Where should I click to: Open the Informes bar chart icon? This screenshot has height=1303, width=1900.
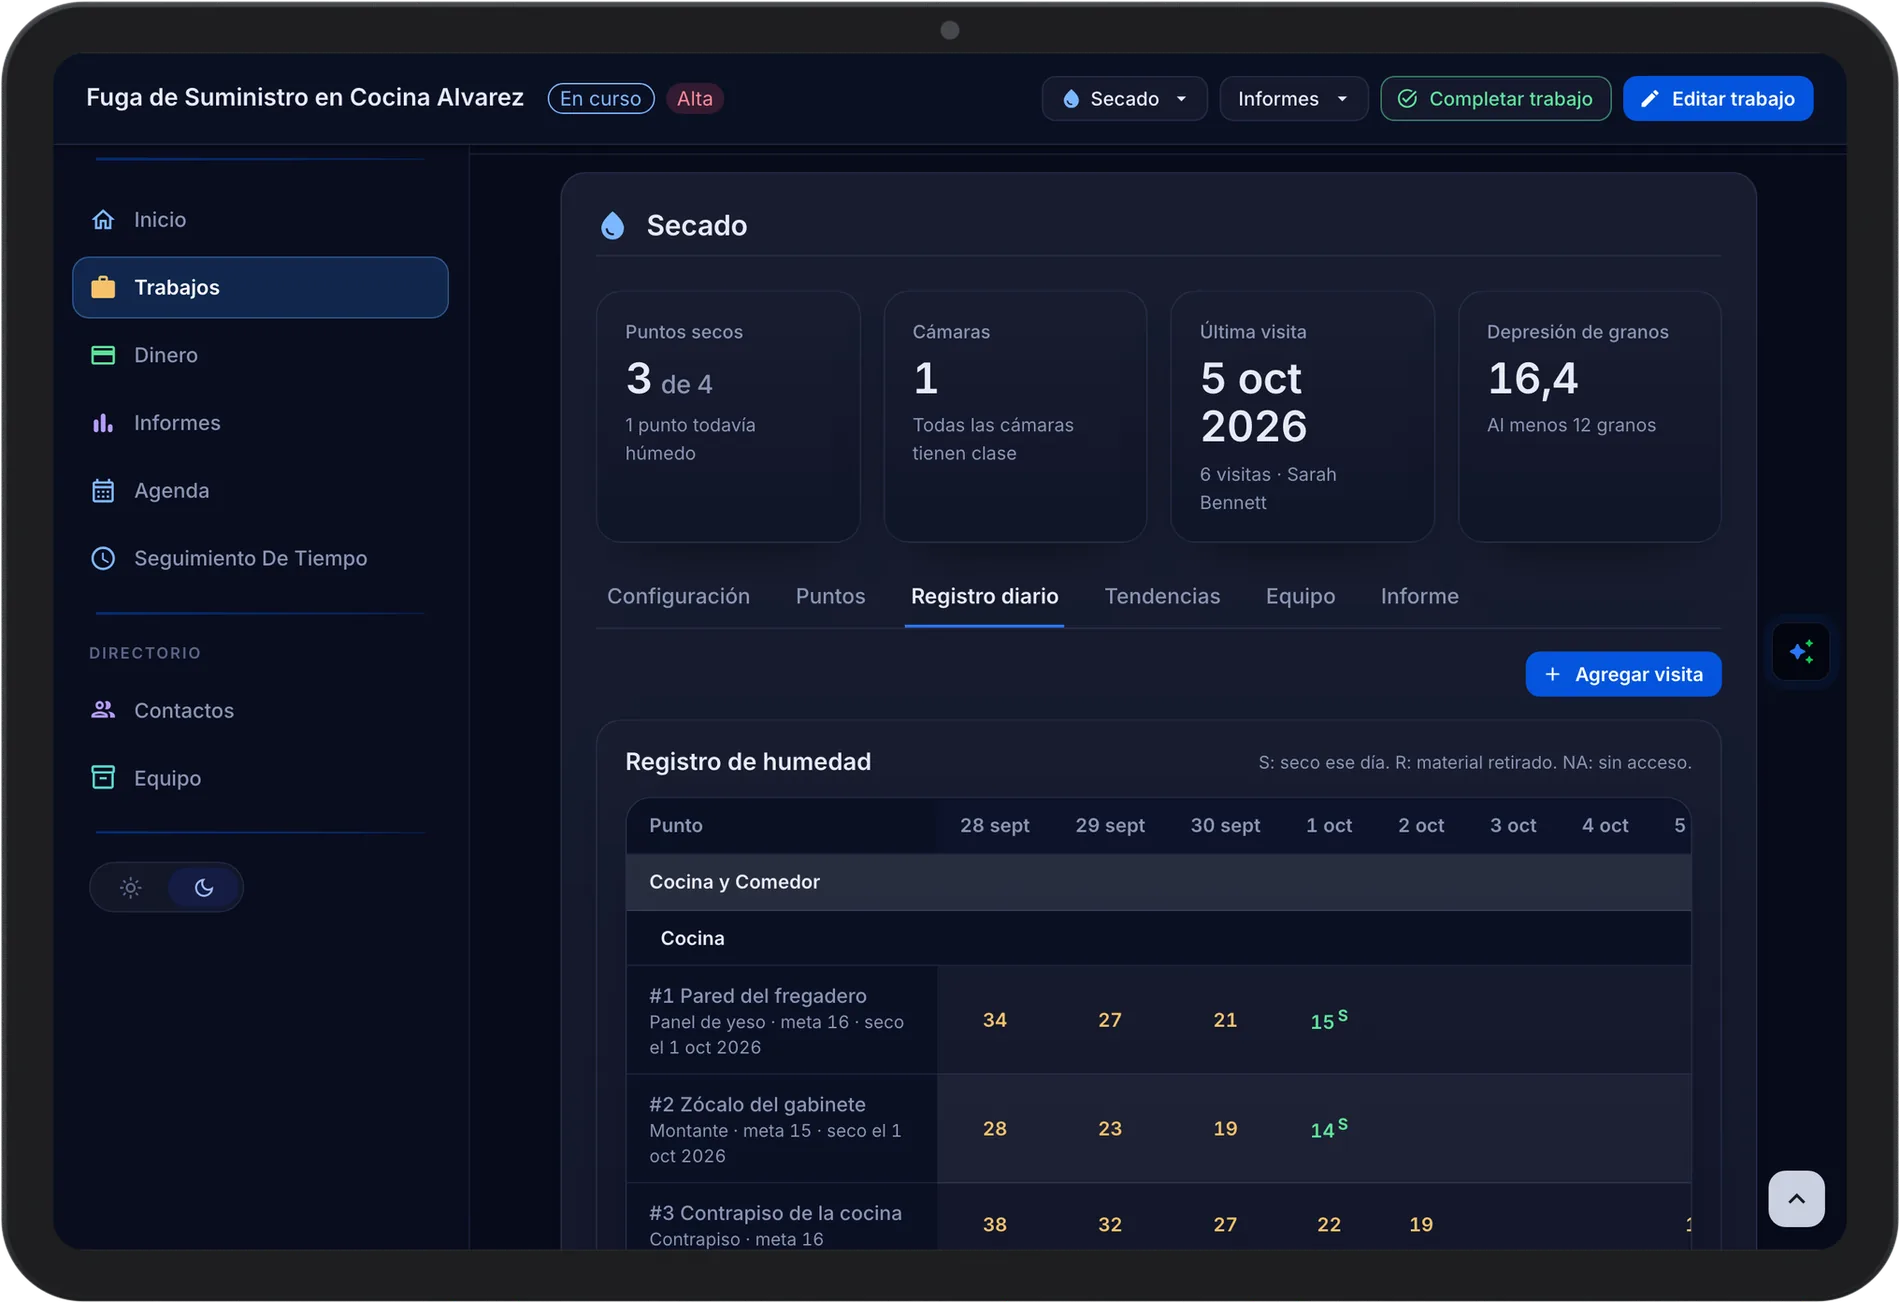103,423
